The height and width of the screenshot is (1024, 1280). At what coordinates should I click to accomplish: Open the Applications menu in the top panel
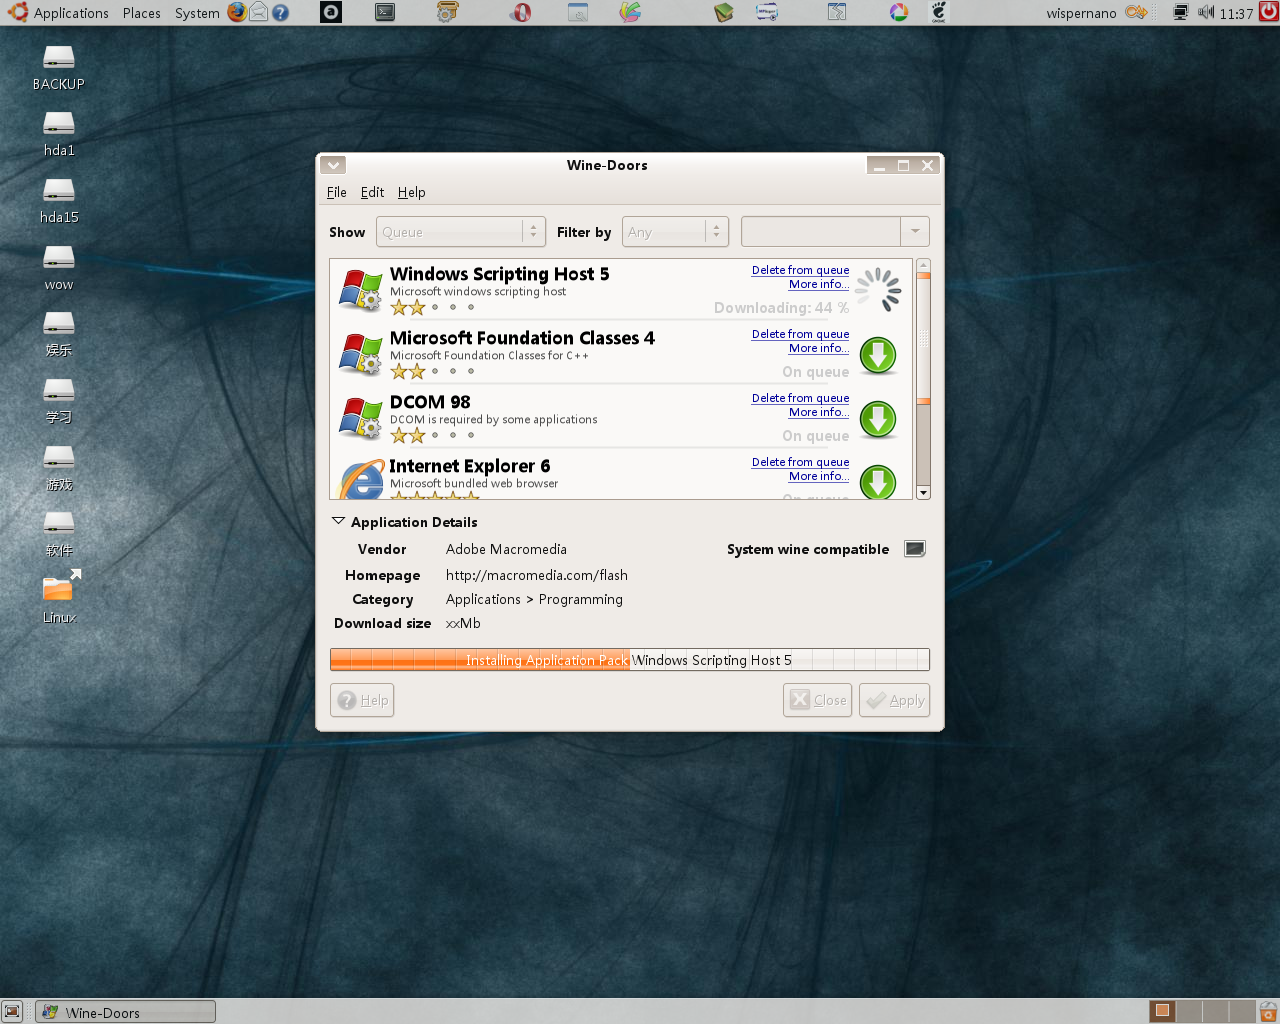(x=71, y=13)
